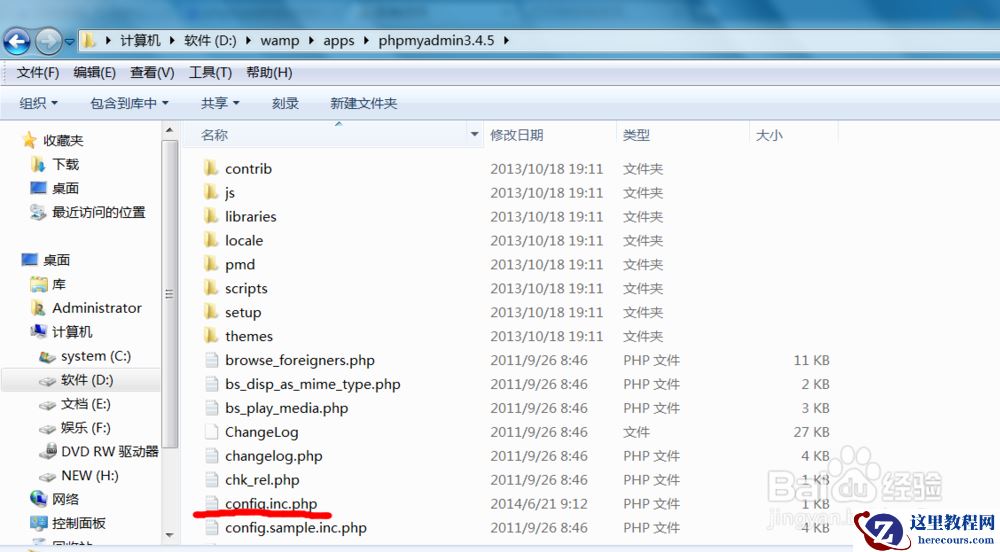Click the 新建文件夹 button

pos(364,103)
